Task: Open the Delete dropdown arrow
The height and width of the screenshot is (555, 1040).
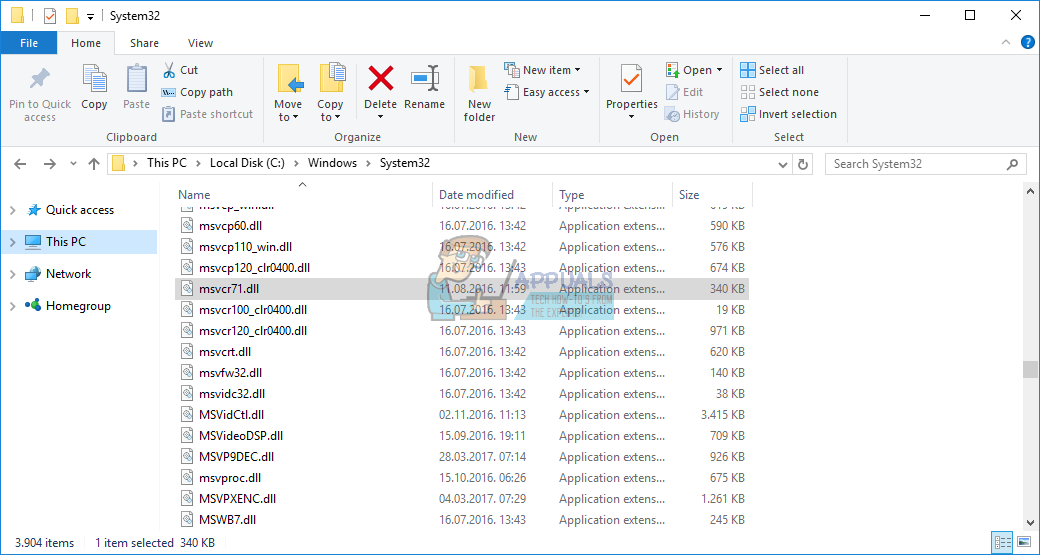Action: click(x=380, y=117)
